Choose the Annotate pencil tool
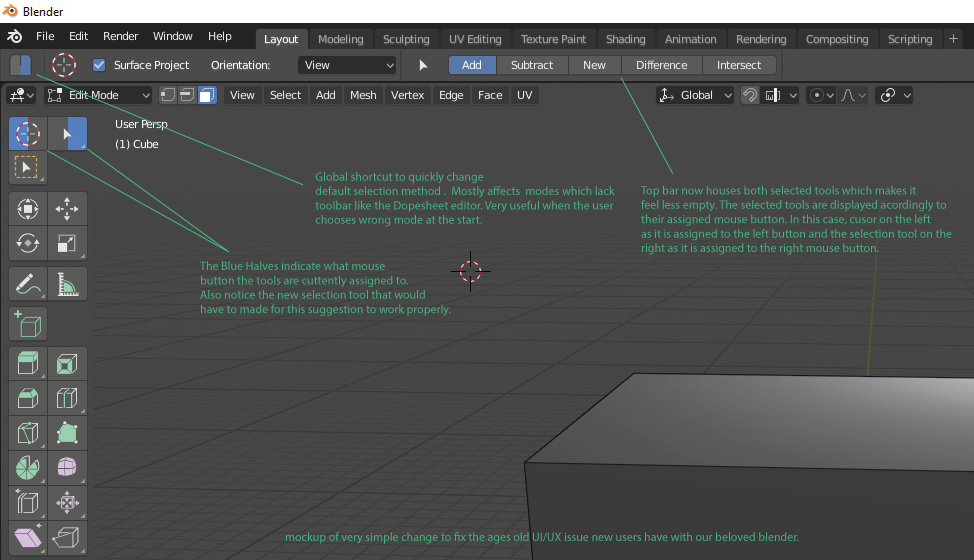Viewport: 974px width, 560px height. click(28, 284)
